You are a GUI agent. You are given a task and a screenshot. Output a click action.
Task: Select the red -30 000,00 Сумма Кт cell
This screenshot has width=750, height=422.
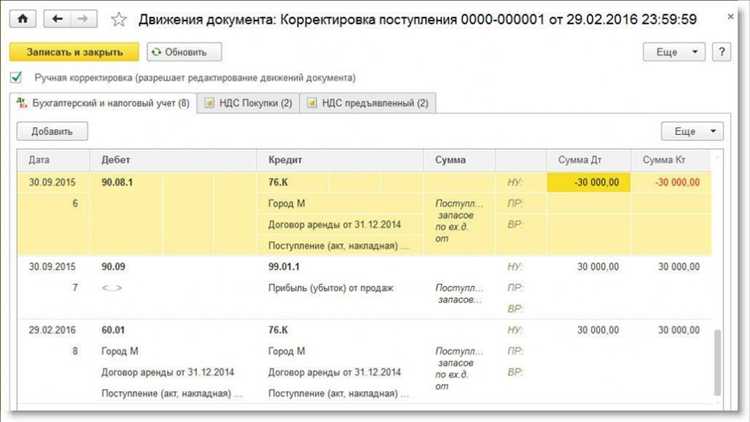(x=671, y=182)
